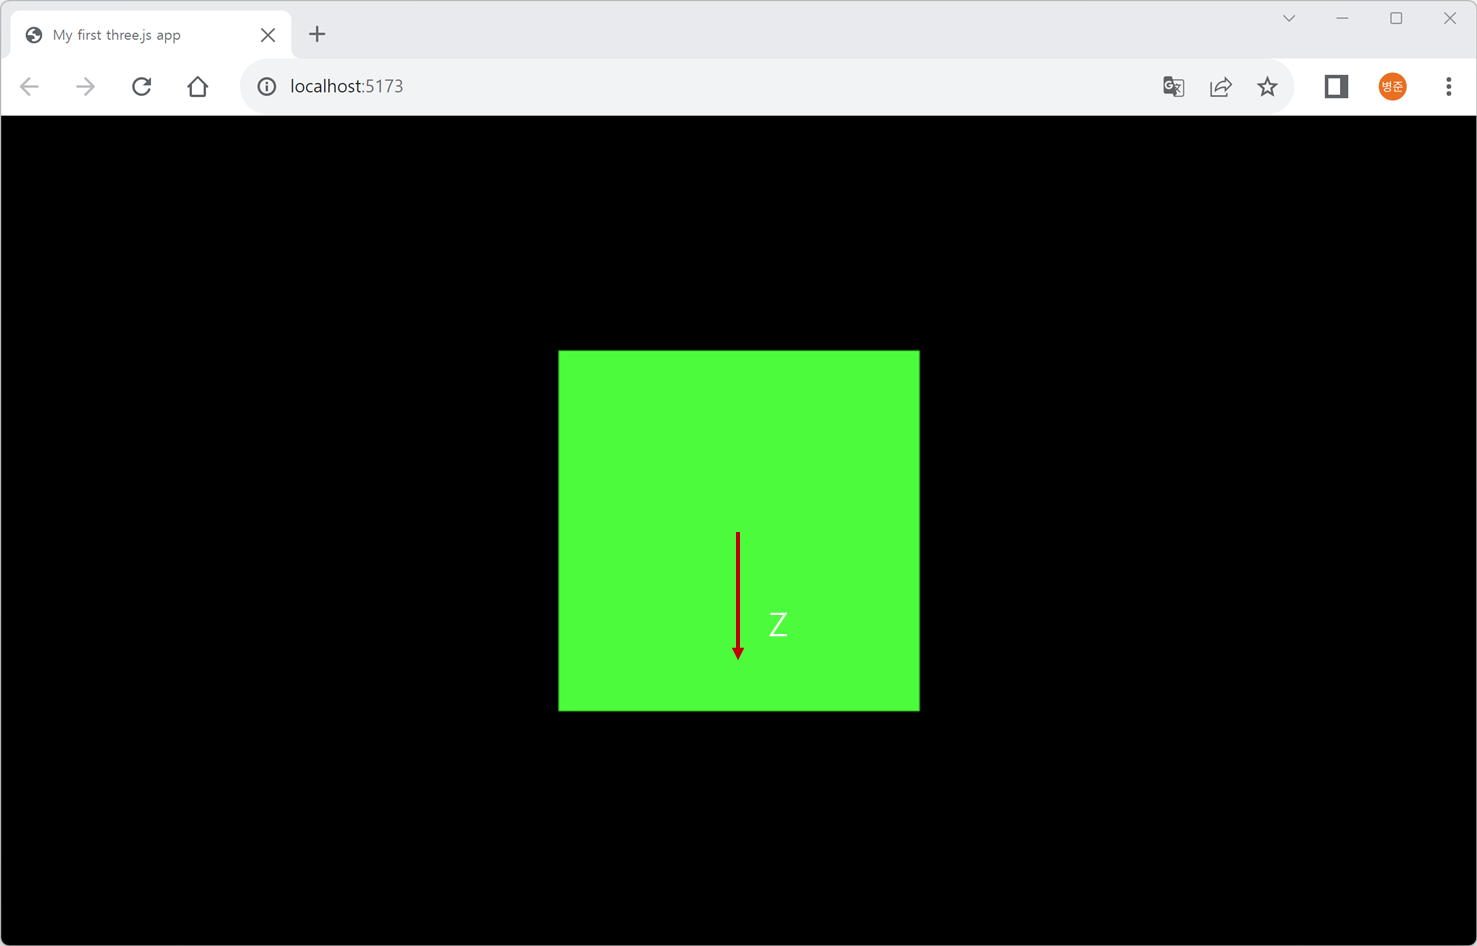Expand the tab search dropdown
The height and width of the screenshot is (946, 1477).
pyautogui.click(x=1289, y=18)
